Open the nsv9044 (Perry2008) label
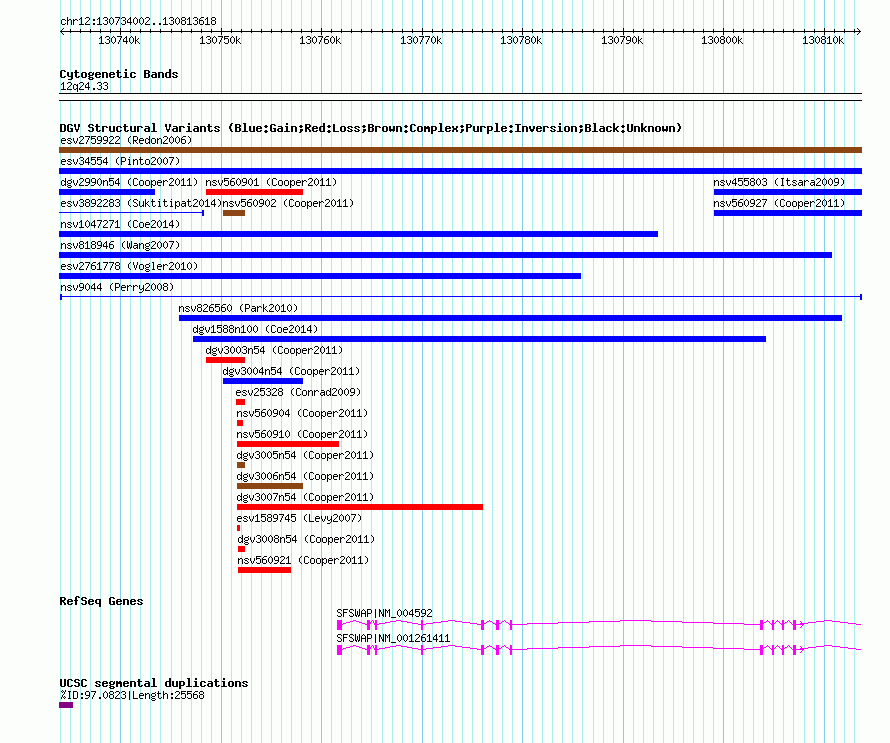890x743 pixels. tap(117, 287)
